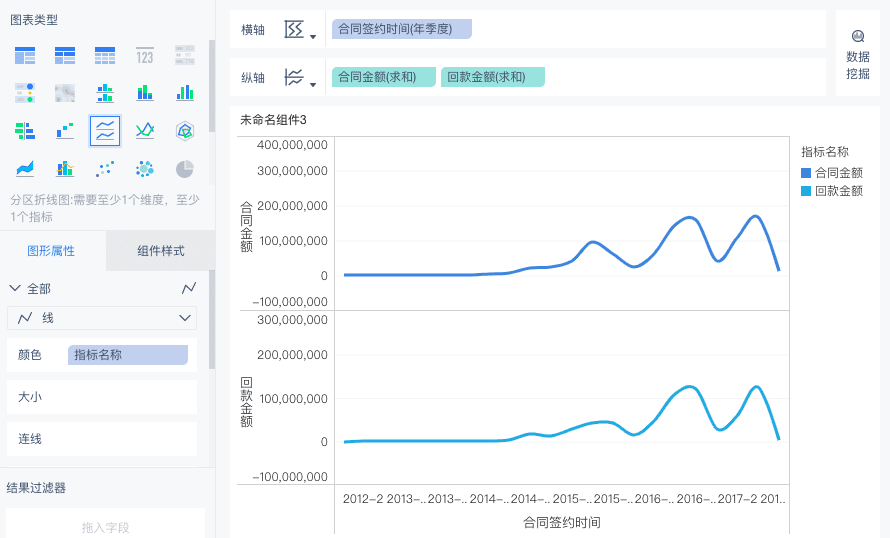Screen dimensions: 890x538
Task: Choose the waterfall chart type icon
Action: point(65,130)
